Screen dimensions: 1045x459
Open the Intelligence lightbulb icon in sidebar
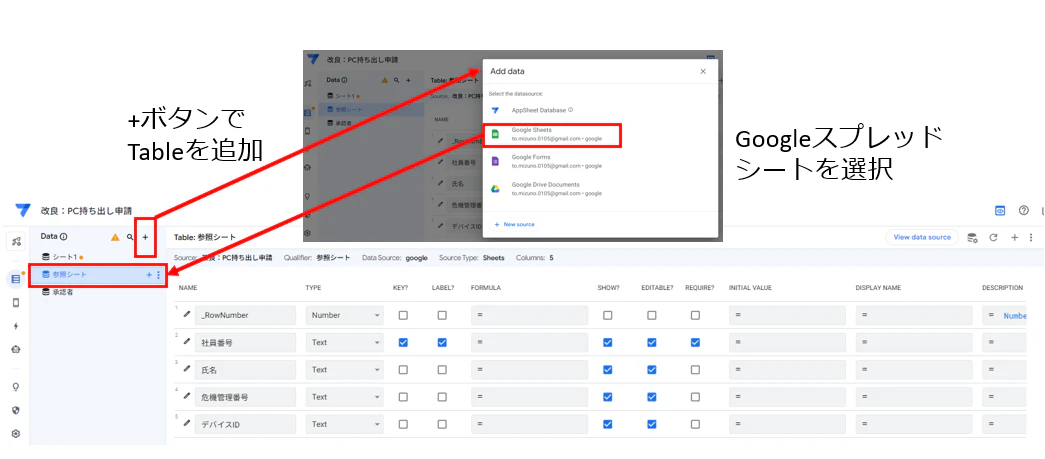(16, 386)
